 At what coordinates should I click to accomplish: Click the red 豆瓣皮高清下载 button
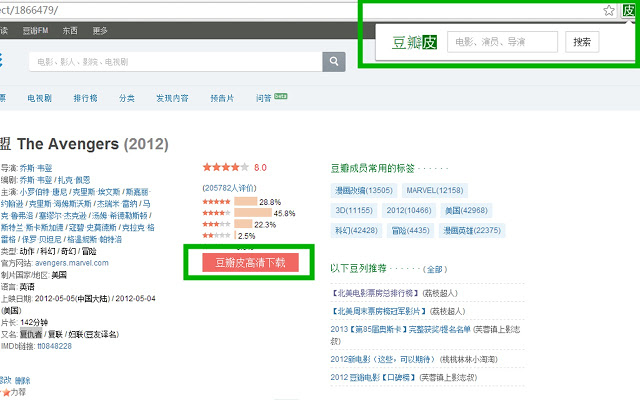pyautogui.click(x=251, y=262)
